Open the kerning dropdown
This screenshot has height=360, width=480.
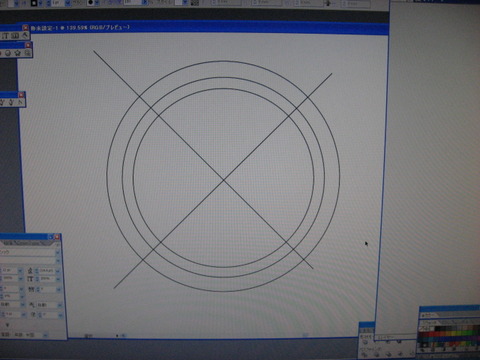[x=21, y=289]
